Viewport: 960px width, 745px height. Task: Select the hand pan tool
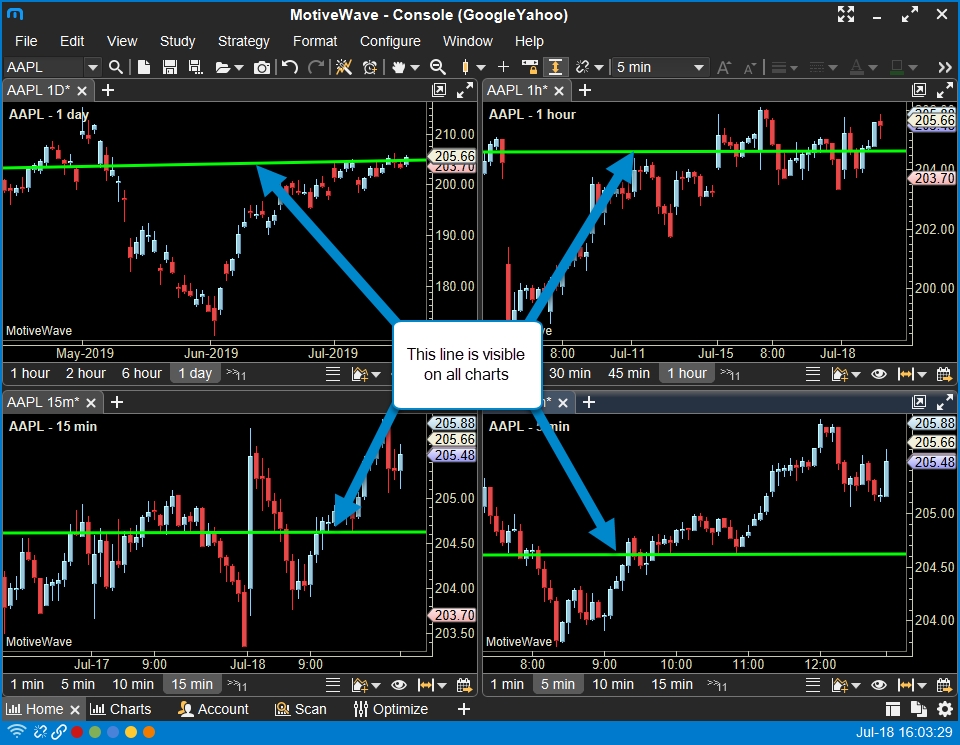pyautogui.click(x=399, y=67)
